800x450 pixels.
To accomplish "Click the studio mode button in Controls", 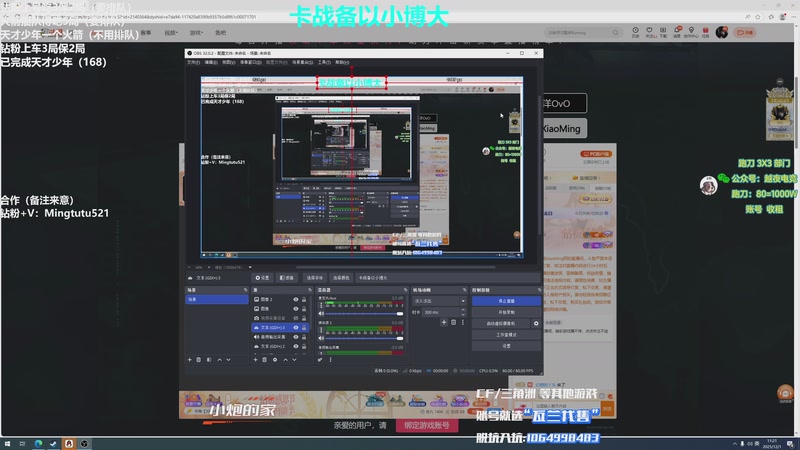I will [x=506, y=335].
